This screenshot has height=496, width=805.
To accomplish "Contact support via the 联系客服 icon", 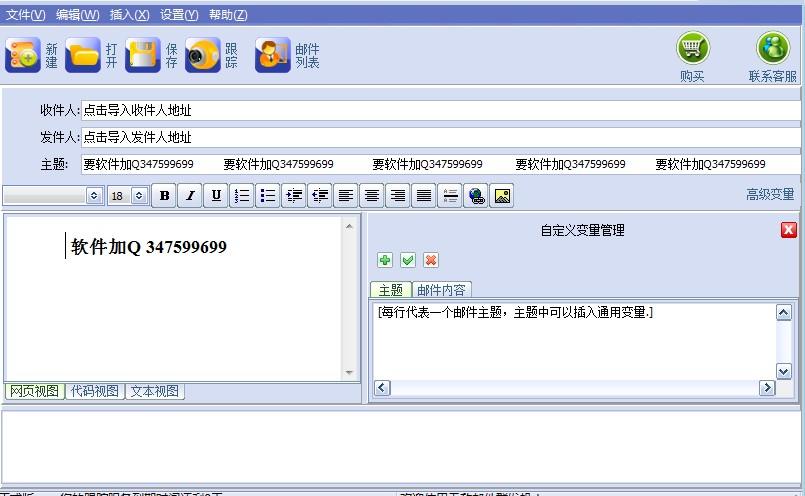I will pos(773,48).
